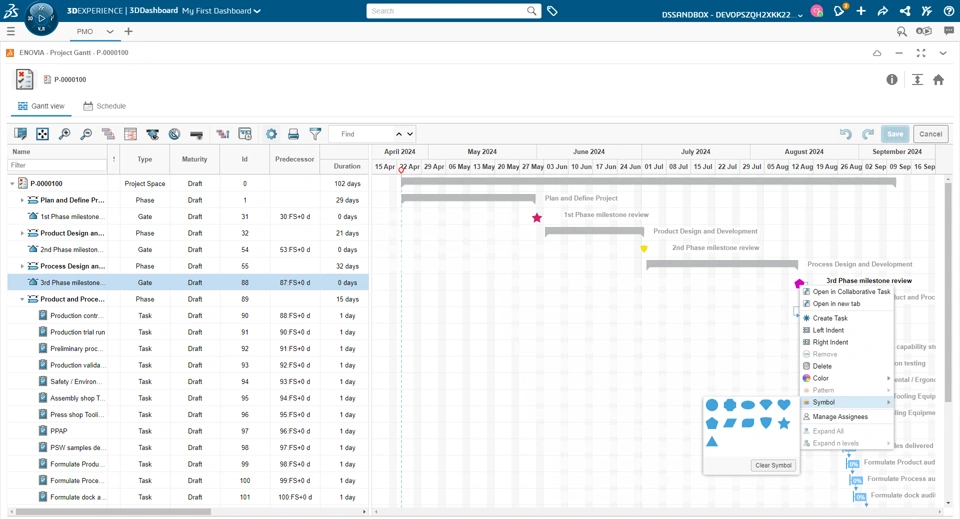The image size is (960, 519).
Task: Open the tag icon beside search
Action: 552,11
